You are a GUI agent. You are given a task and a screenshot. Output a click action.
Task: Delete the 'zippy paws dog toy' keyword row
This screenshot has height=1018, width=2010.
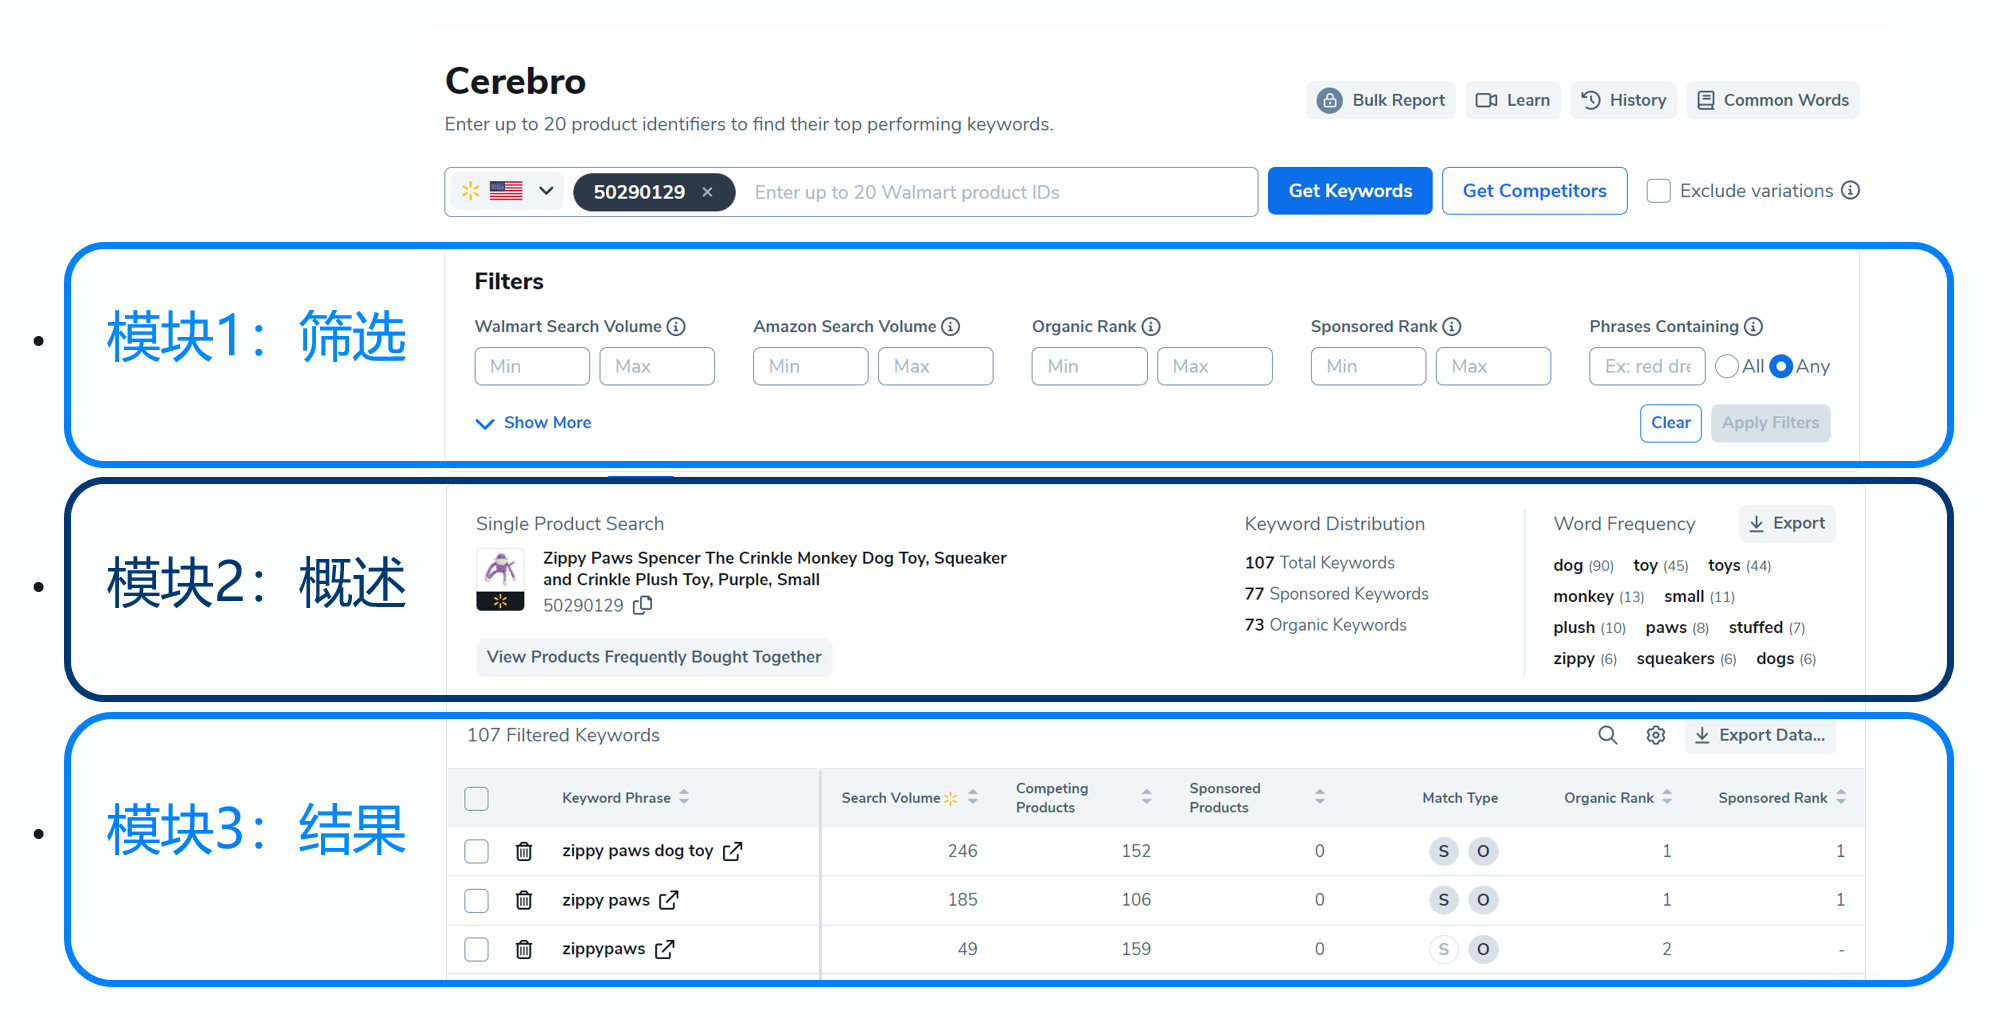523,851
